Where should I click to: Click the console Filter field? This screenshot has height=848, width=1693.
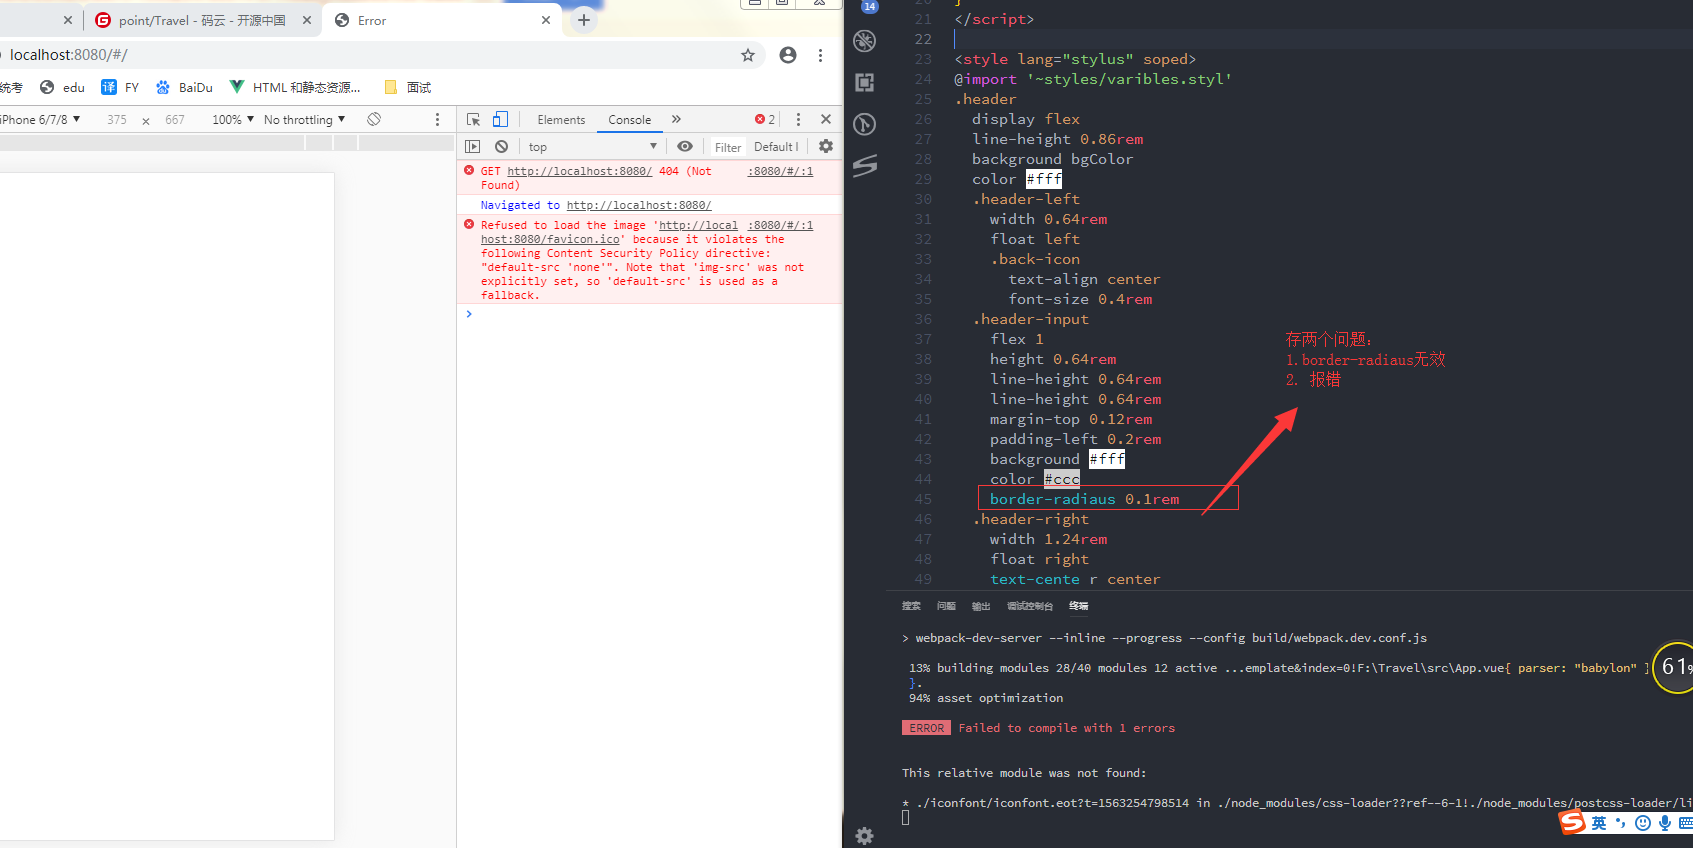click(x=728, y=147)
